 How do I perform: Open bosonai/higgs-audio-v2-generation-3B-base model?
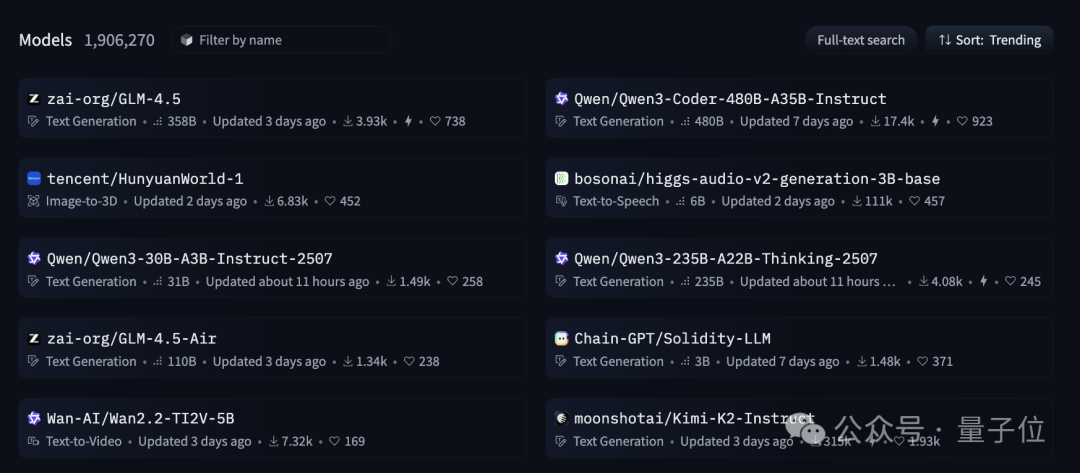(x=799, y=188)
